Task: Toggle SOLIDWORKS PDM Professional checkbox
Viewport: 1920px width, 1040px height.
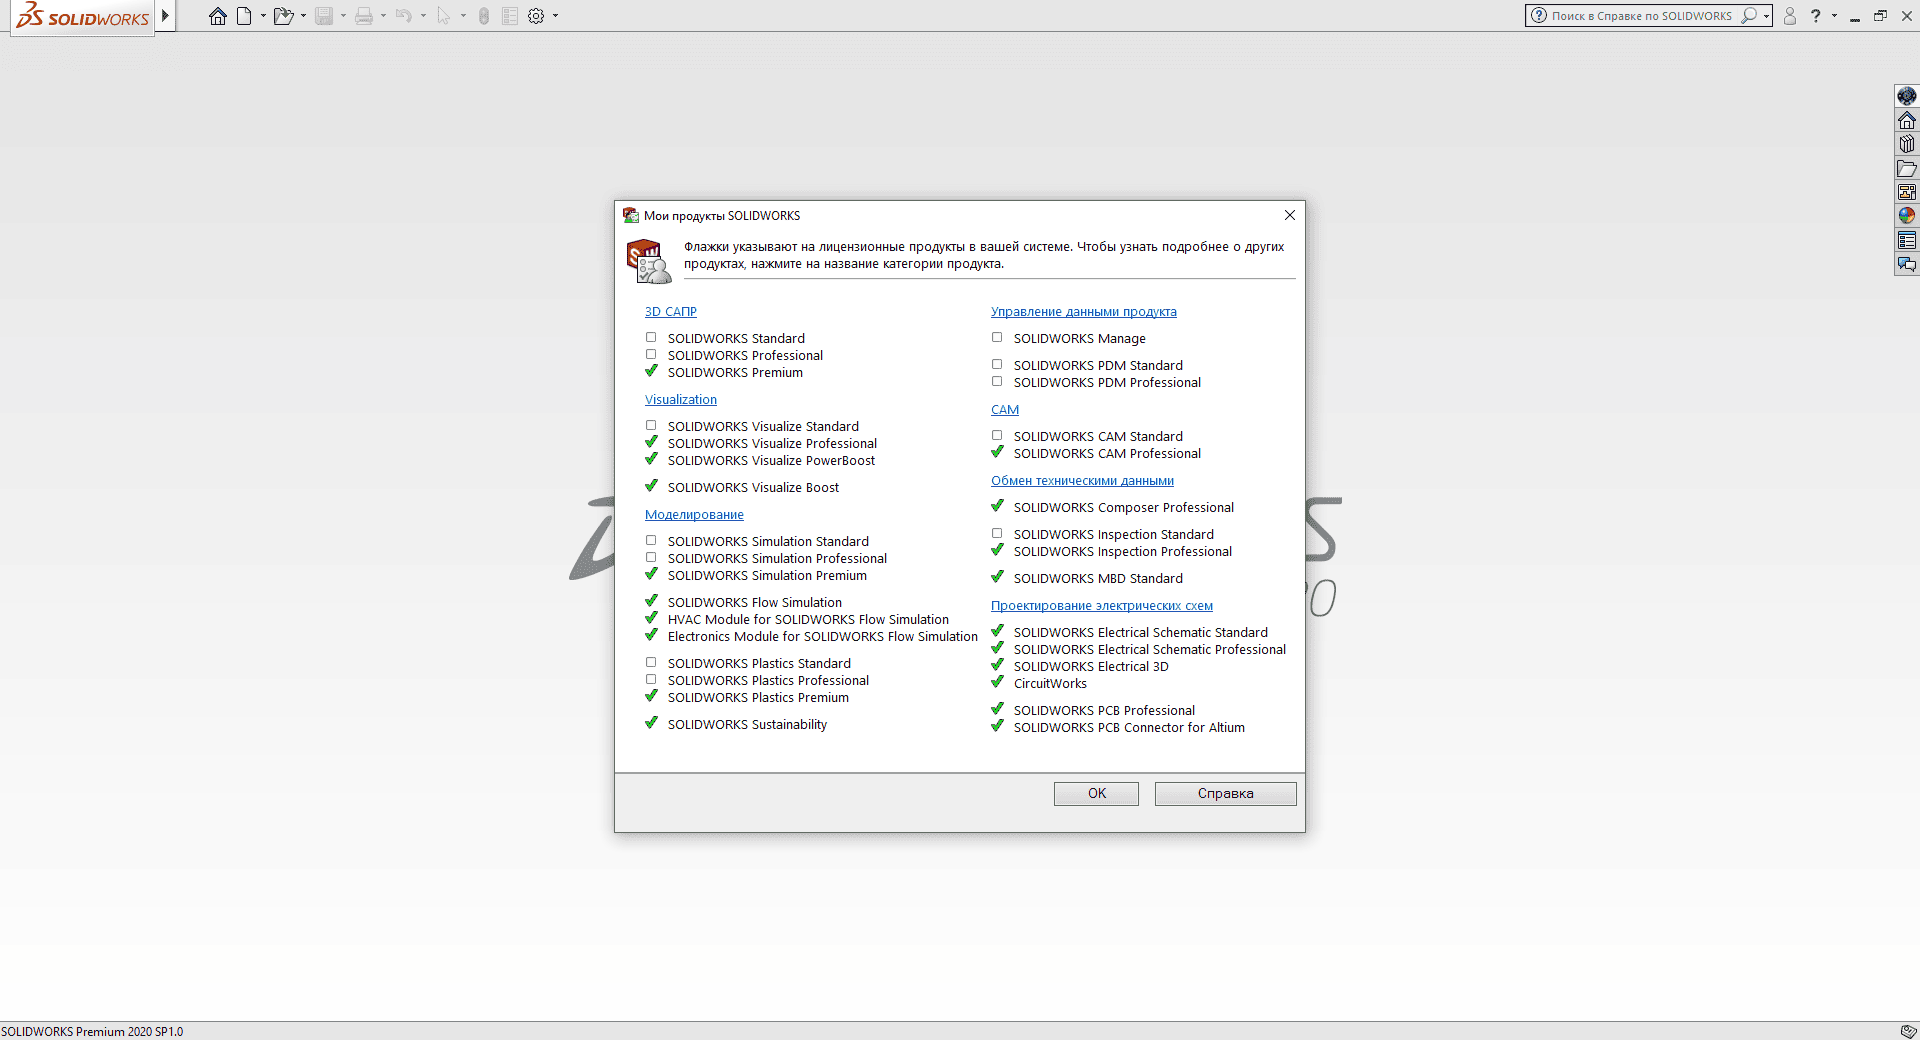Action: pyautogui.click(x=997, y=382)
